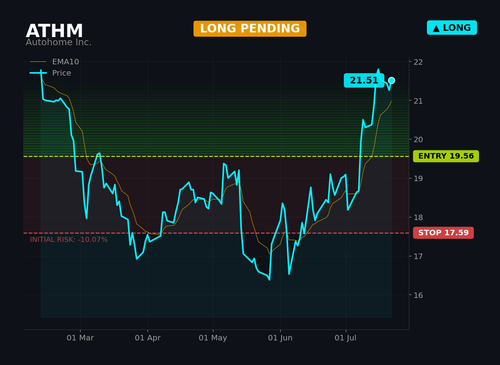The width and height of the screenshot is (500, 365).
Task: Click the 01 Mar axis label
Action: 80,338
